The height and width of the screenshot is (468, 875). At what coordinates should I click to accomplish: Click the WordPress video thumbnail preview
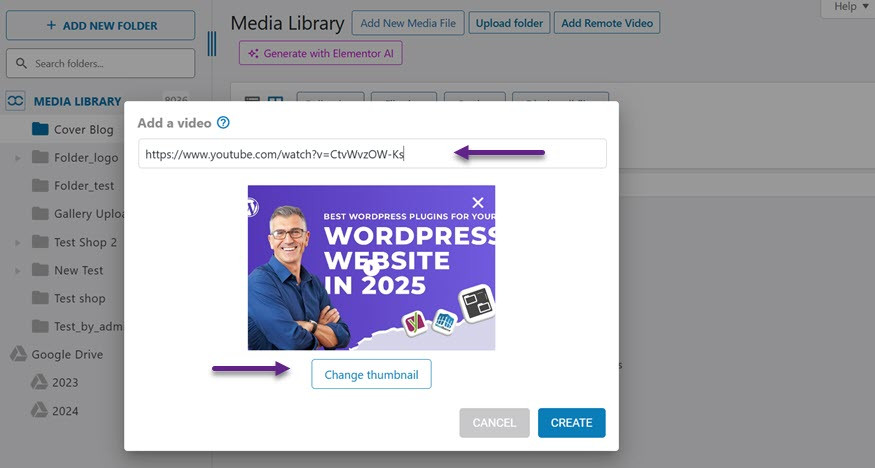click(371, 268)
